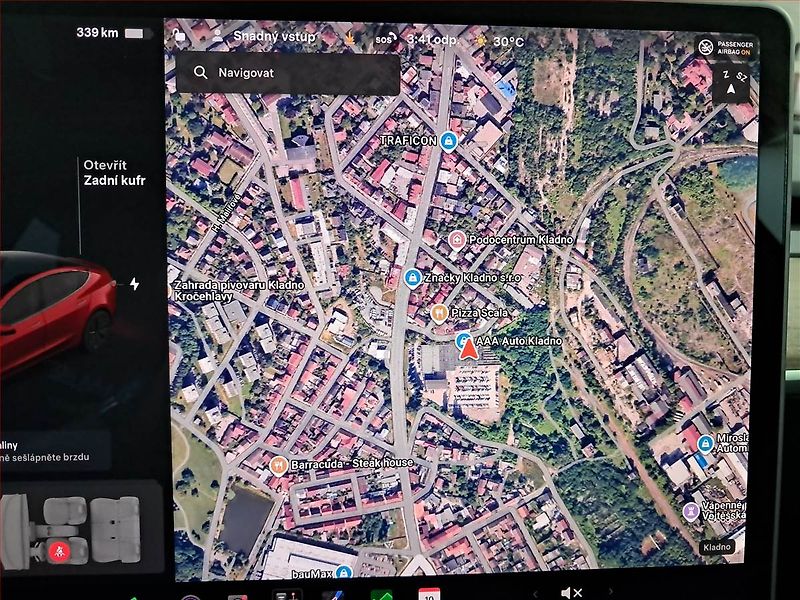Tap Zahrada pivovaru Kladno Kročehlavy label
This screenshot has width=800, height=600.
point(239,291)
